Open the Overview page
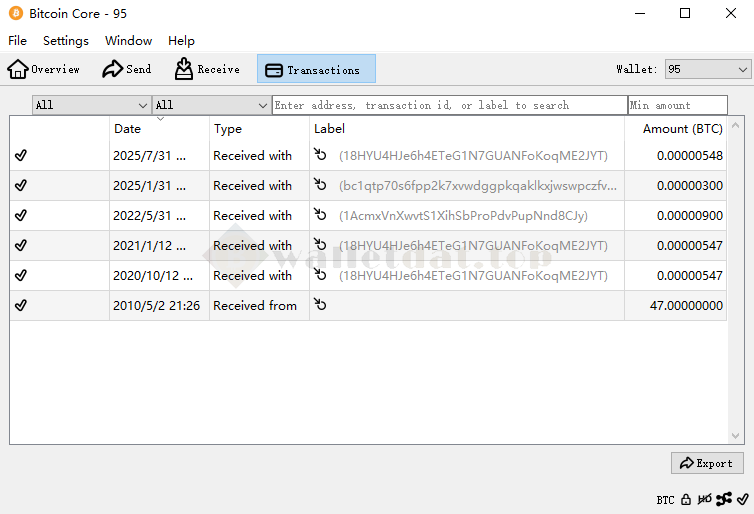754x514 pixels. click(x=43, y=69)
